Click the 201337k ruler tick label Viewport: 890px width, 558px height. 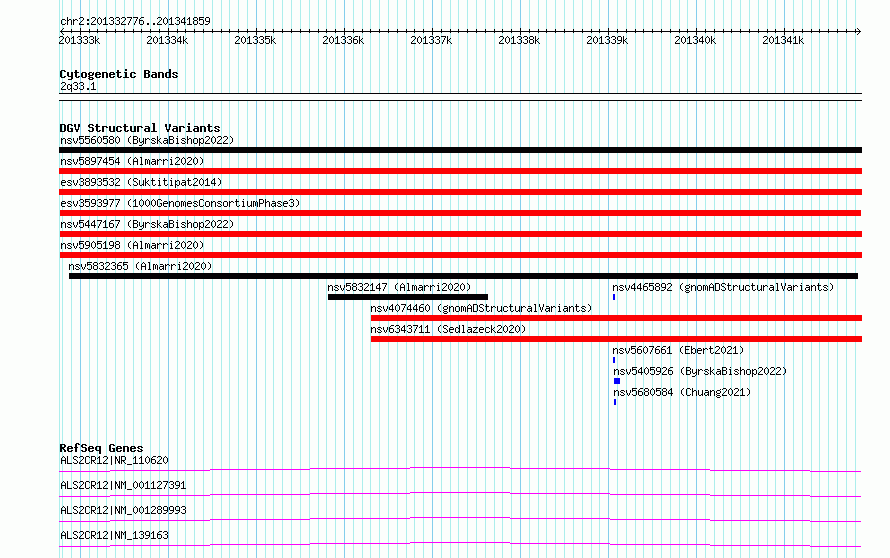click(x=431, y=40)
